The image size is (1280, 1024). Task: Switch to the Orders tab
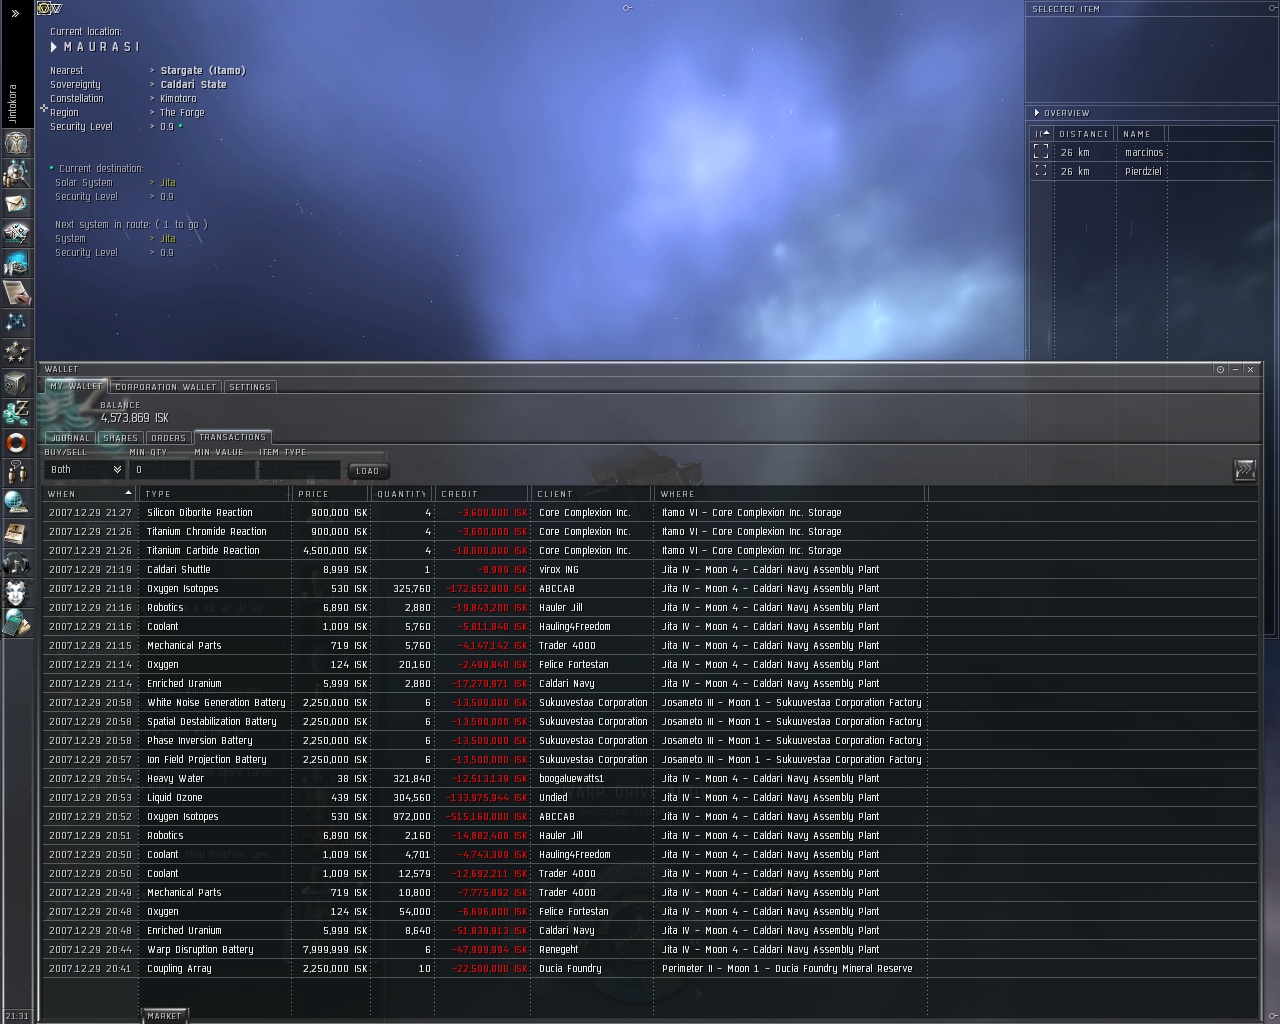pos(168,438)
